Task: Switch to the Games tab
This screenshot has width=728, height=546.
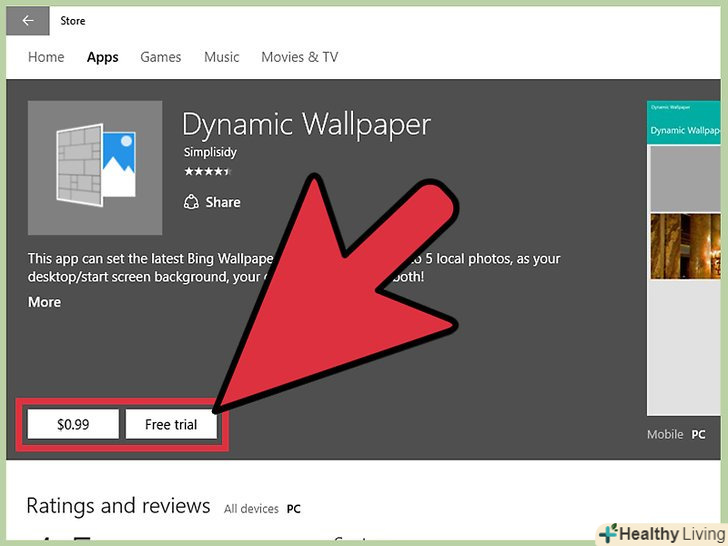Action: click(x=160, y=57)
